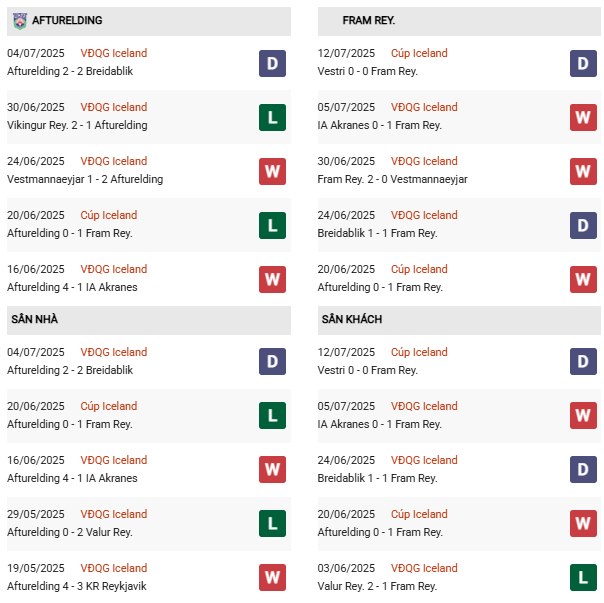
Task: Click W badge for Vestmannaeyjar 1-2 Afturelding
Action: (272, 171)
